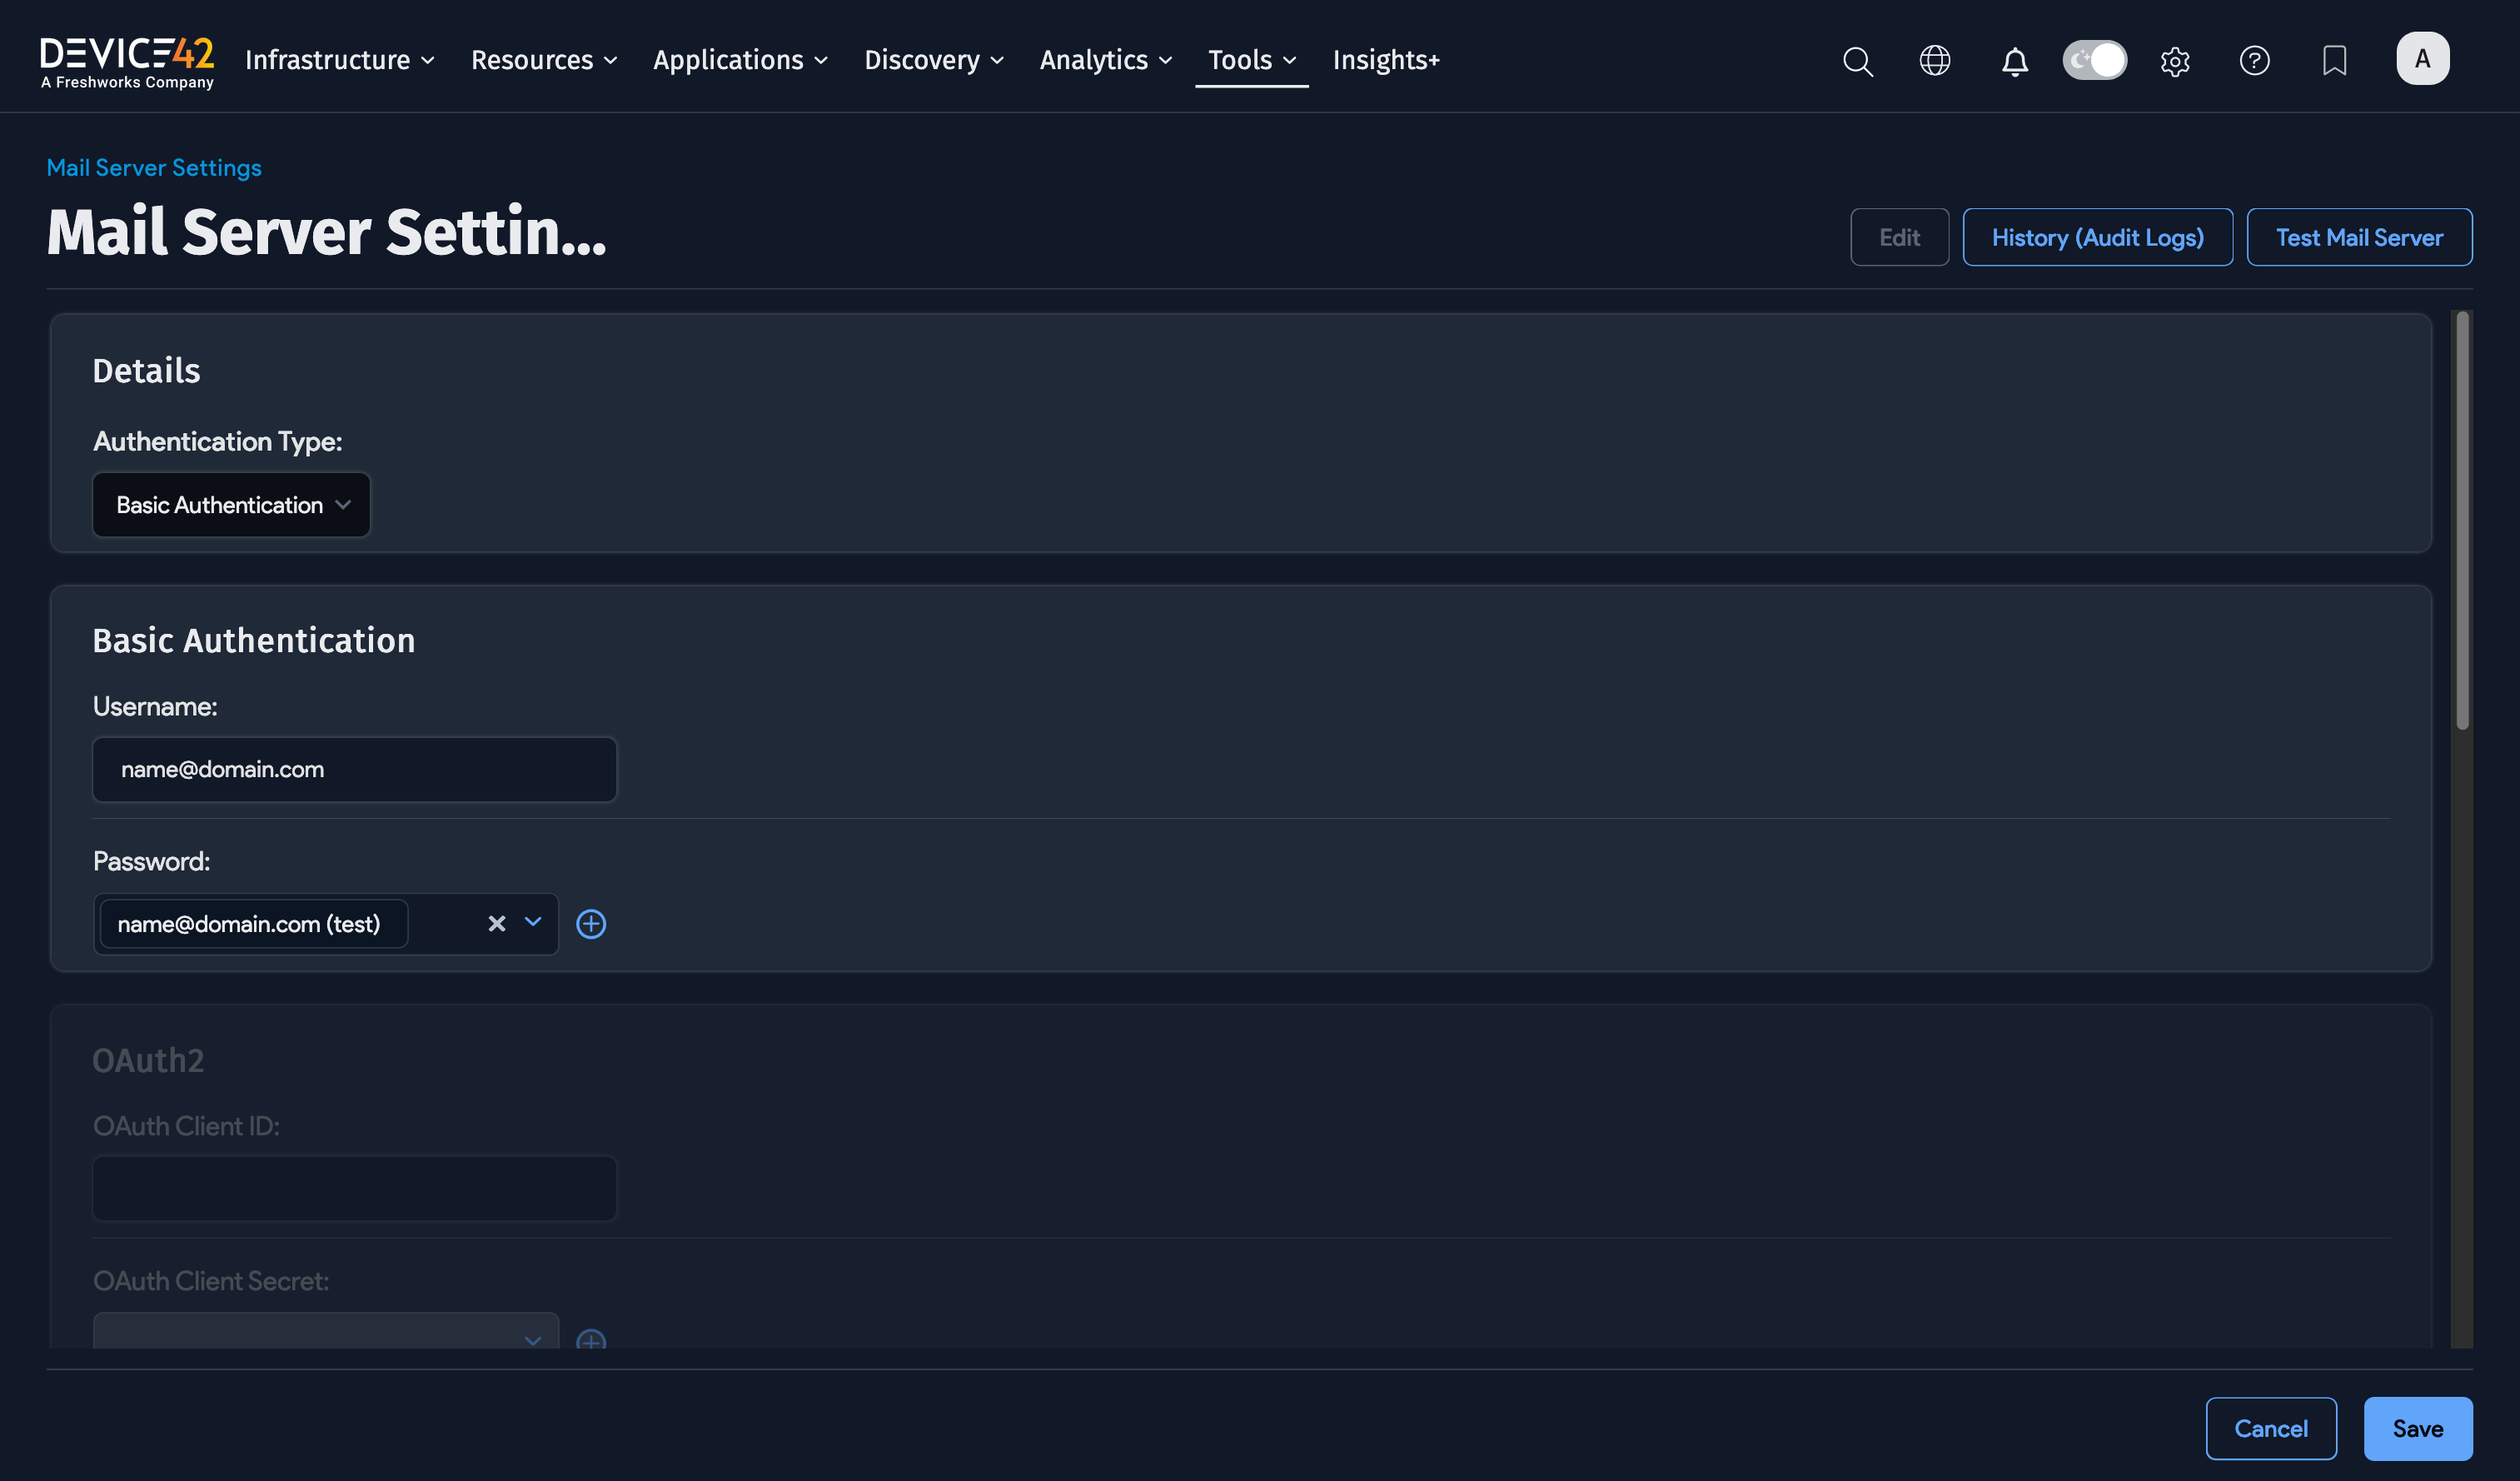Click the Edit button
This screenshot has width=2520, height=1481.
[x=1899, y=237]
